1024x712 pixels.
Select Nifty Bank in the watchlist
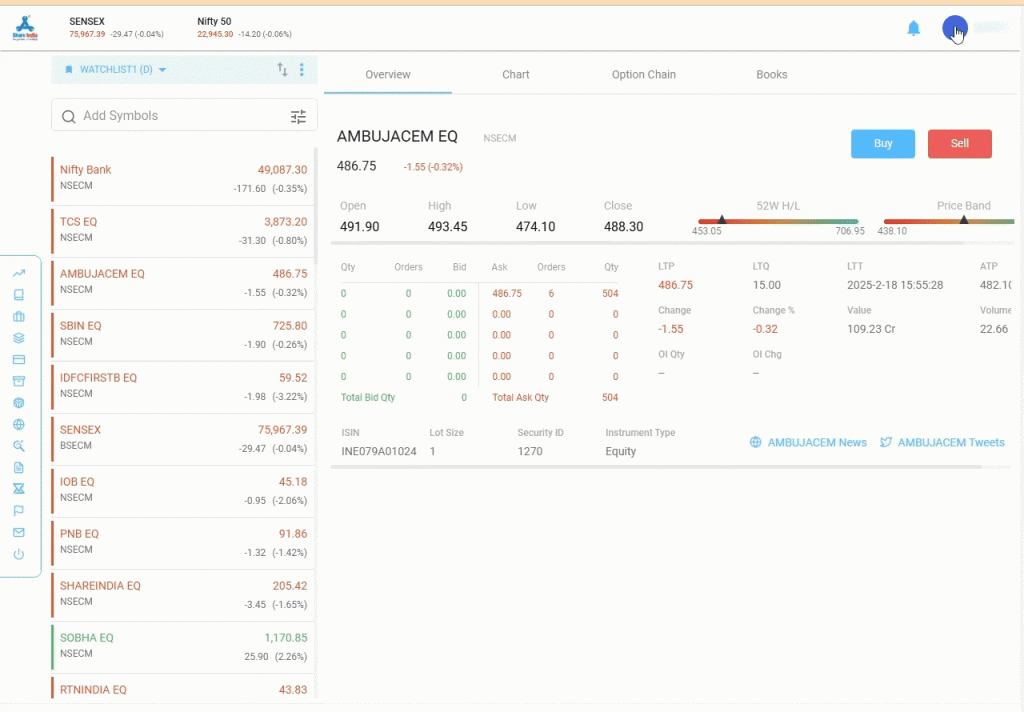click(183, 178)
